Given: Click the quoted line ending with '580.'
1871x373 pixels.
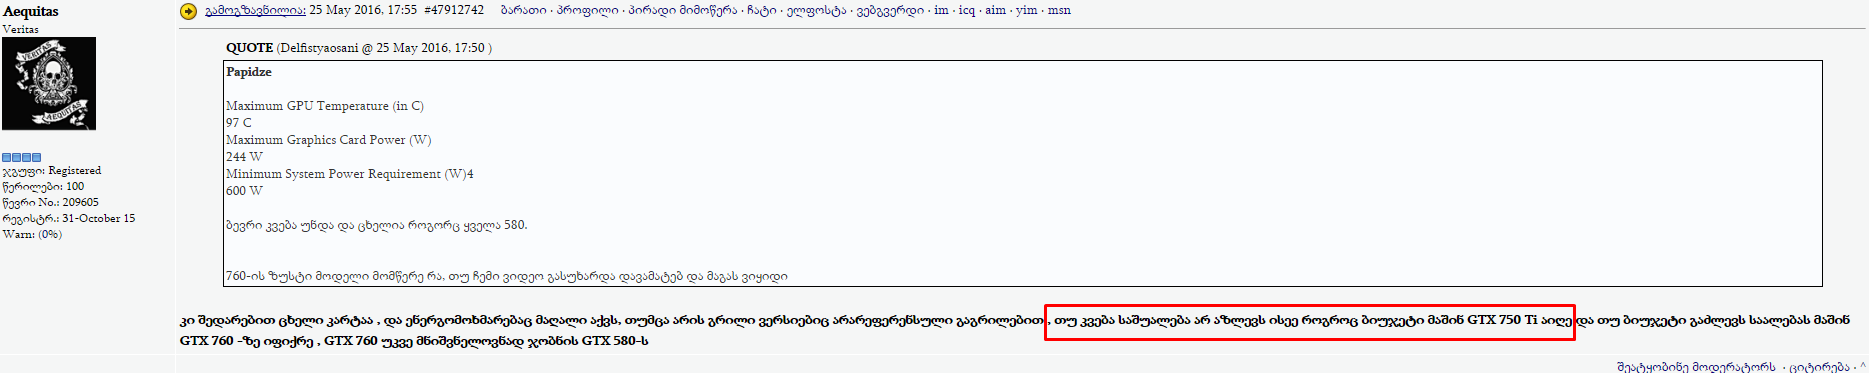Looking at the screenshot, I should click(377, 225).
